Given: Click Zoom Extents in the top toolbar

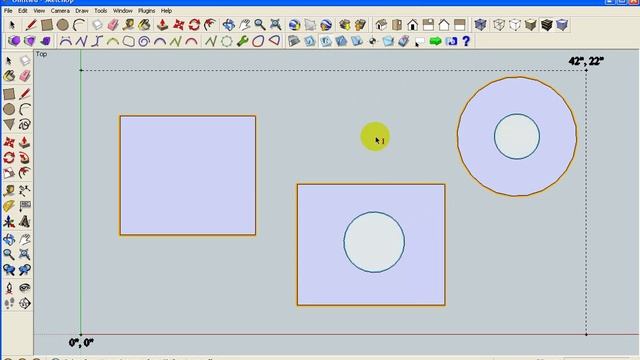Looking at the screenshot, I should 276,25.
